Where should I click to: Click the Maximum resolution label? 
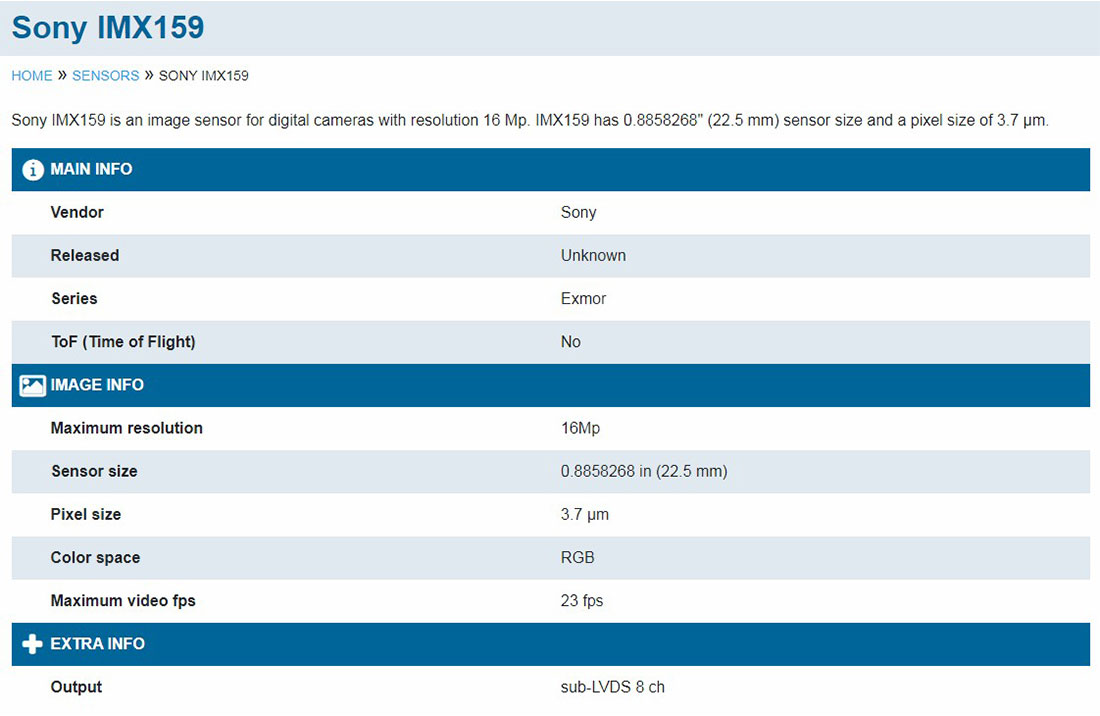(x=126, y=428)
